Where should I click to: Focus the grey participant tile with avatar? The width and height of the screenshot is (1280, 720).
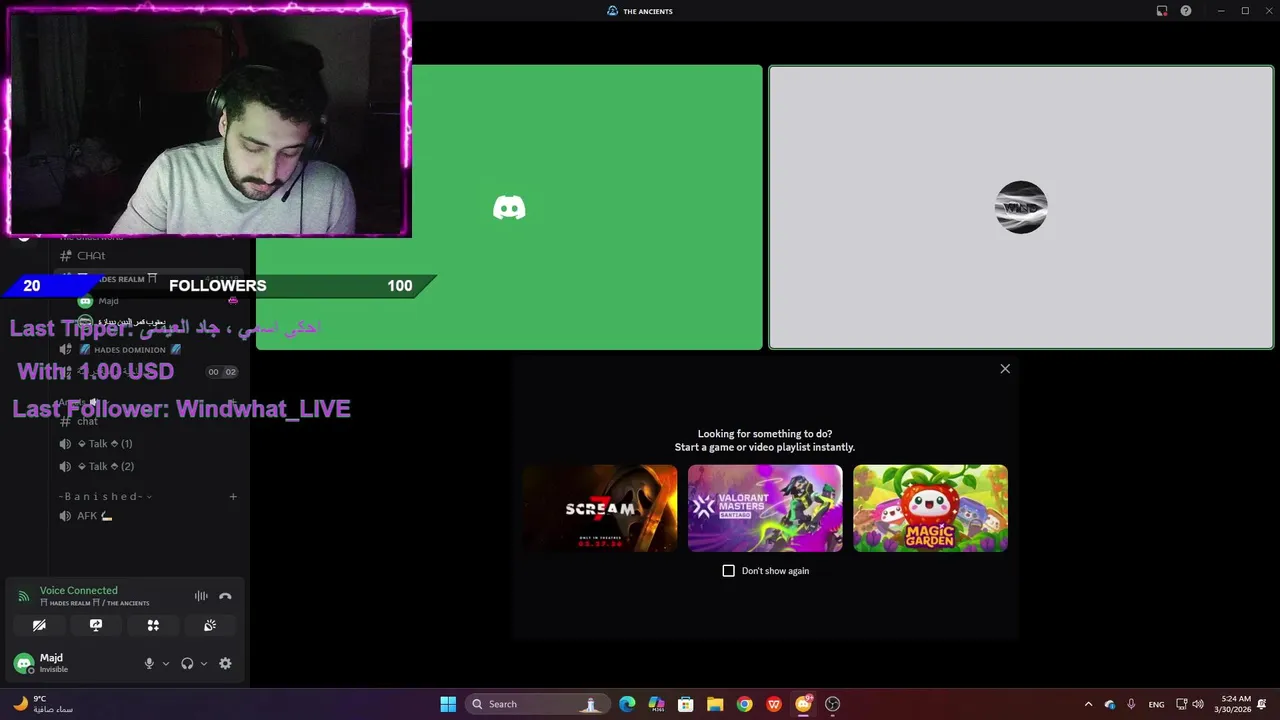[x=1021, y=207]
